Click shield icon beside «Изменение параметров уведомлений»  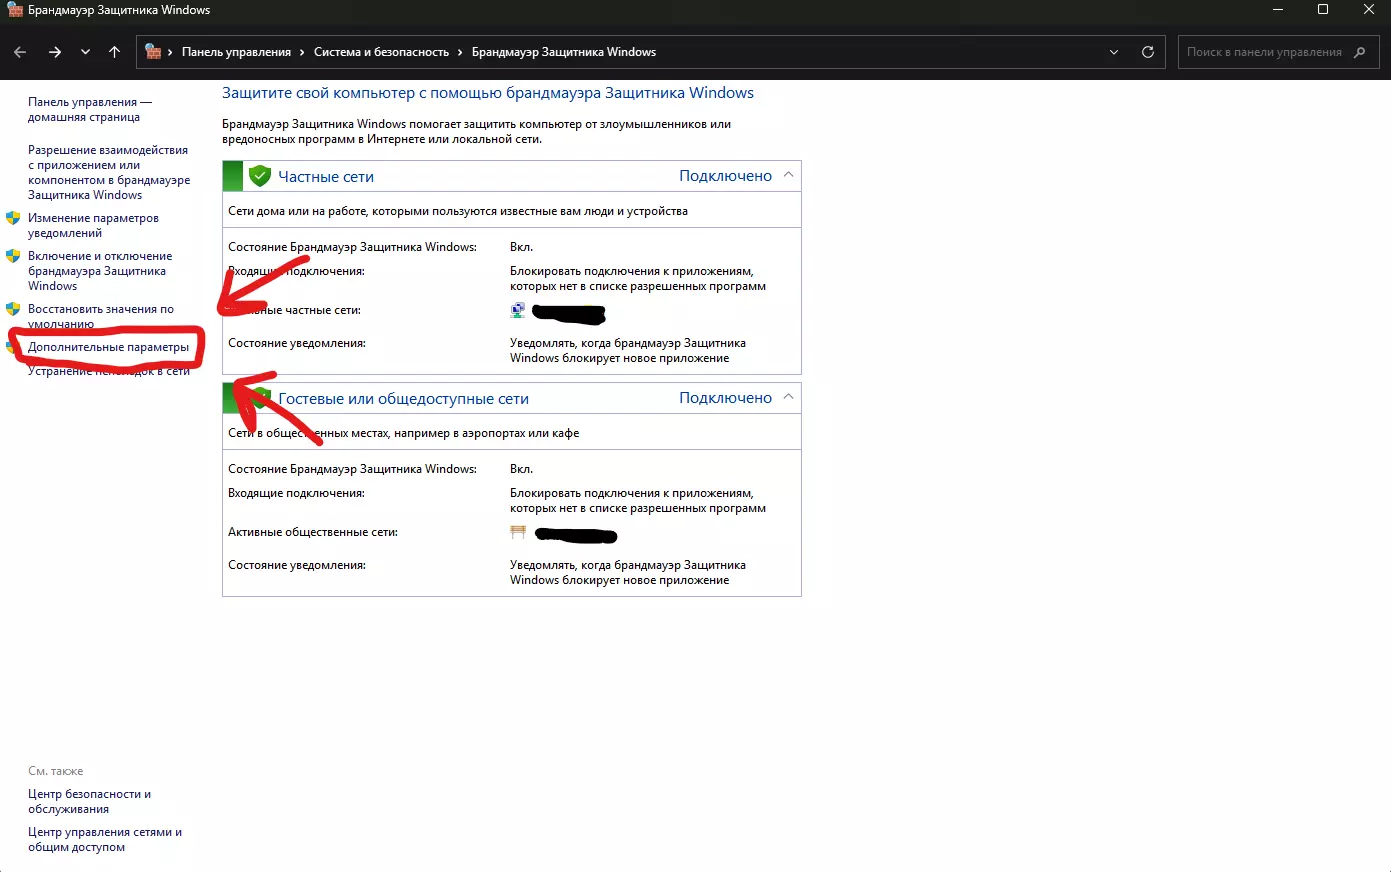(13, 218)
